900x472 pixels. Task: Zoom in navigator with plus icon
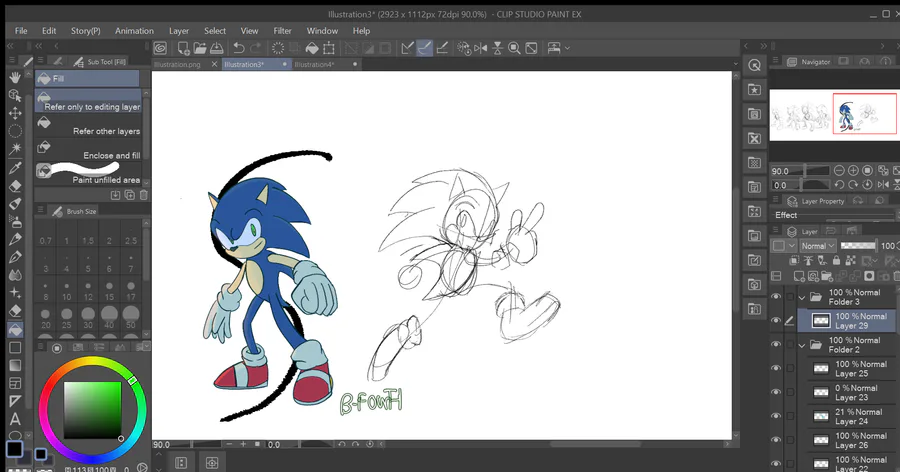click(x=854, y=171)
